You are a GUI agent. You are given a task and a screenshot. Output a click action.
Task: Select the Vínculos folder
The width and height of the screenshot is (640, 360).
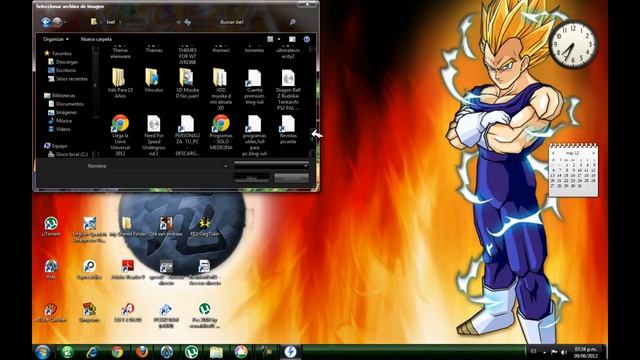pyautogui.click(x=153, y=80)
